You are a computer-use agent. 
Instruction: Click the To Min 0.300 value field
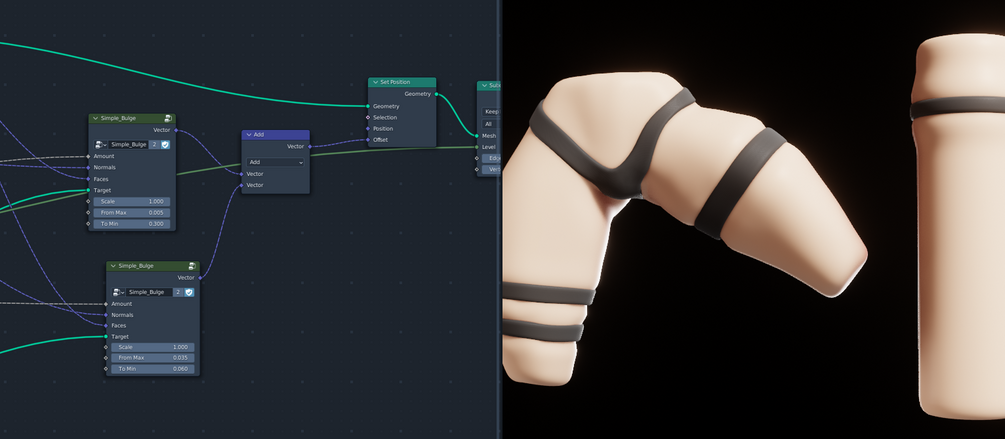click(132, 224)
